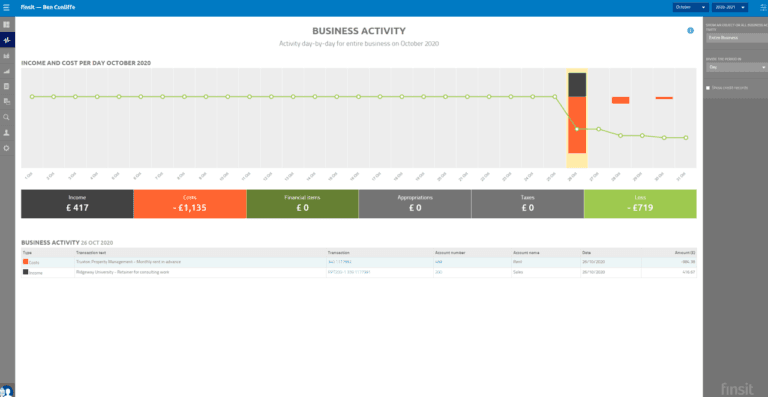Open the stamp sidebar icon
Viewport: 768px width, 397px height.
6,132
